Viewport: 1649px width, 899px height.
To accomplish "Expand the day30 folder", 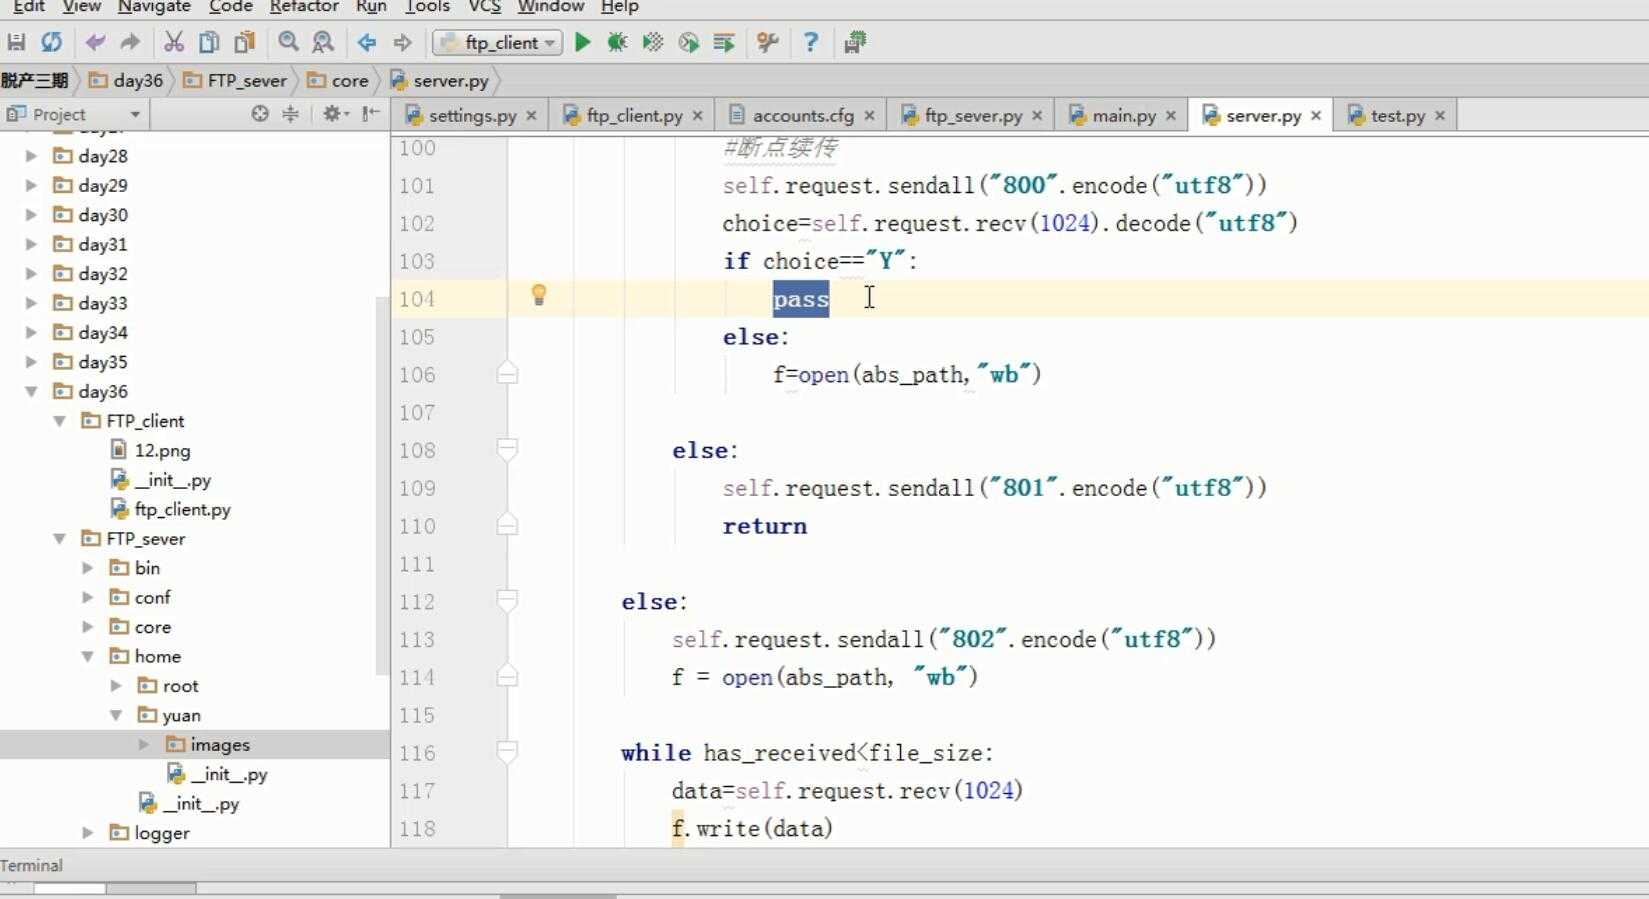I will pos(31,215).
